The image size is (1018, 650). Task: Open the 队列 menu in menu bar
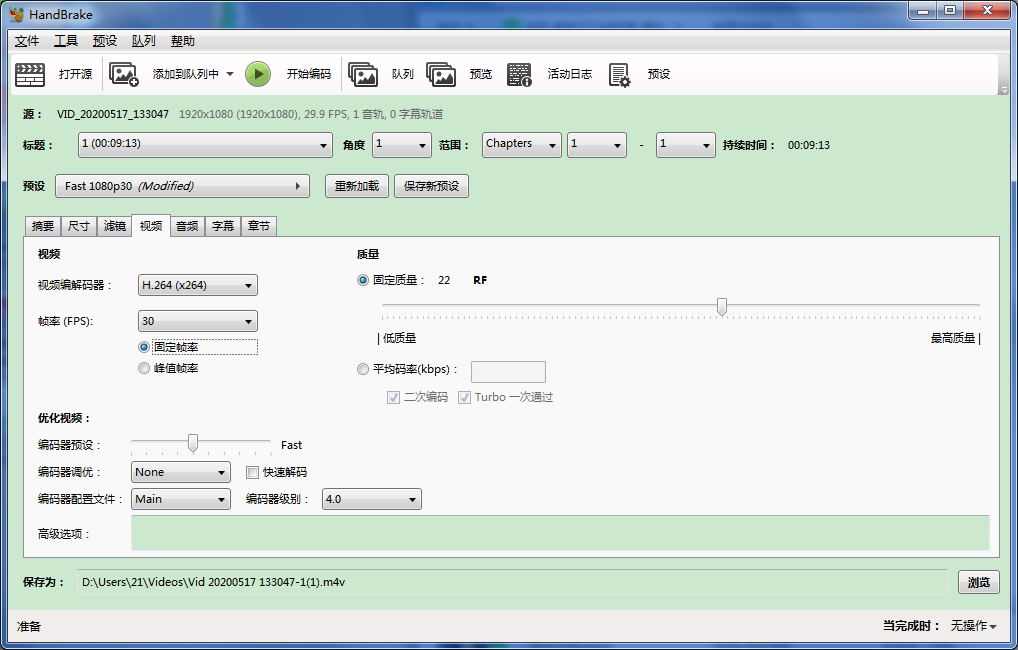pos(143,41)
